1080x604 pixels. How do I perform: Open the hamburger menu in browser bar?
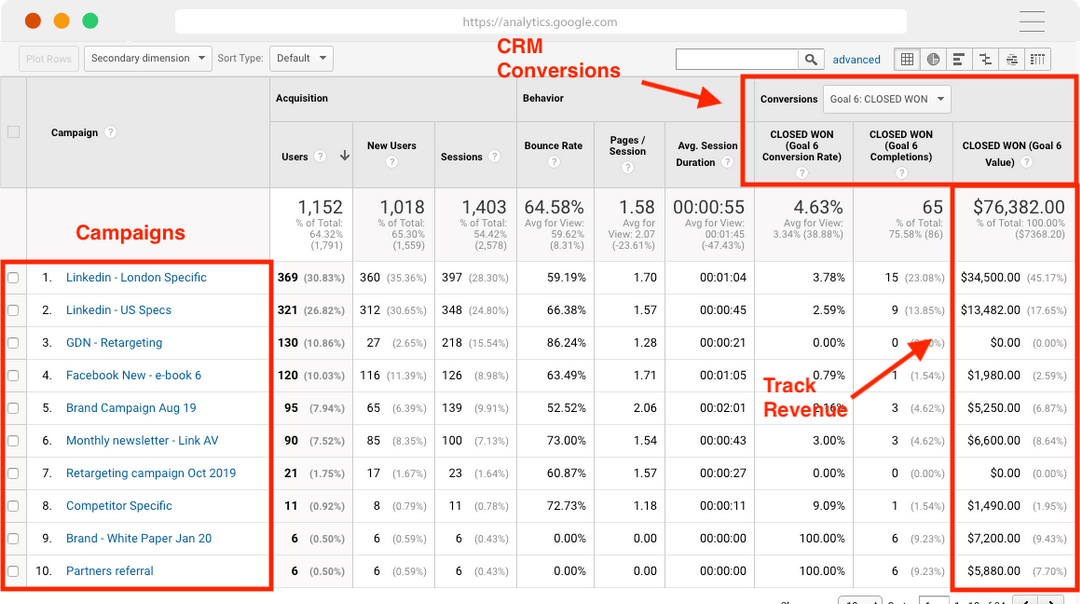point(1032,21)
